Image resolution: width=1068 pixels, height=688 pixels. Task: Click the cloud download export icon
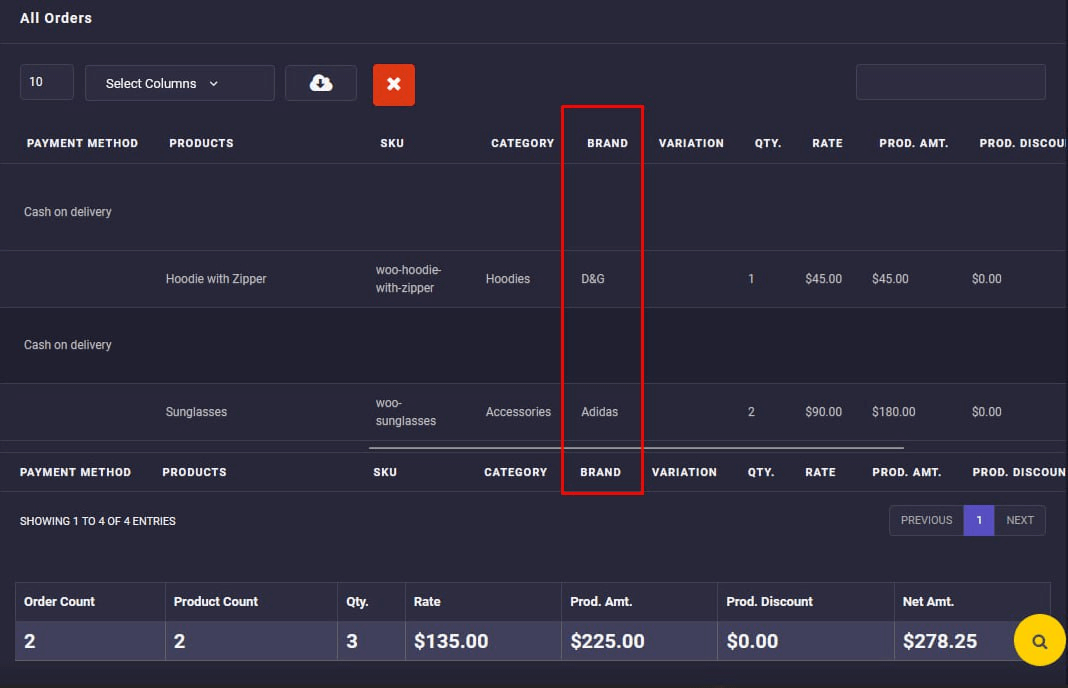click(321, 83)
